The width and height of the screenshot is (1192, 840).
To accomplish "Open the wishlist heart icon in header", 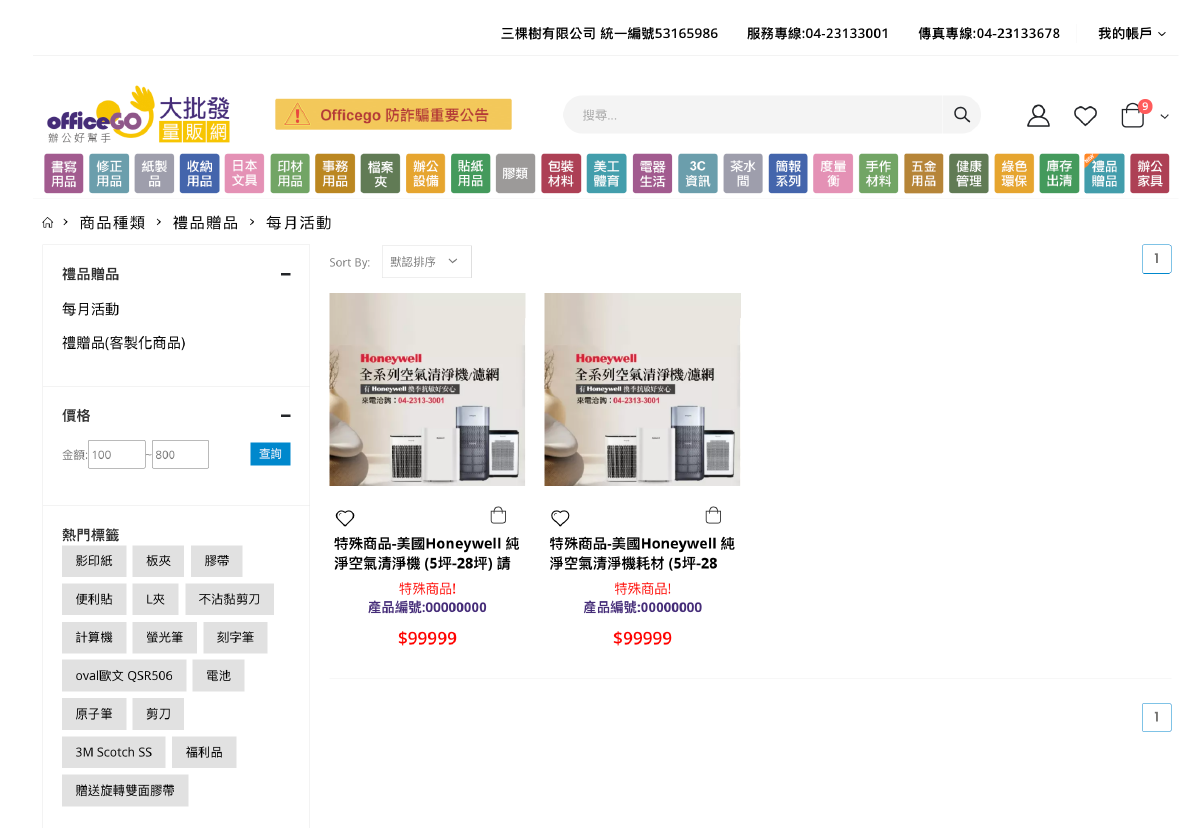I will (x=1085, y=116).
